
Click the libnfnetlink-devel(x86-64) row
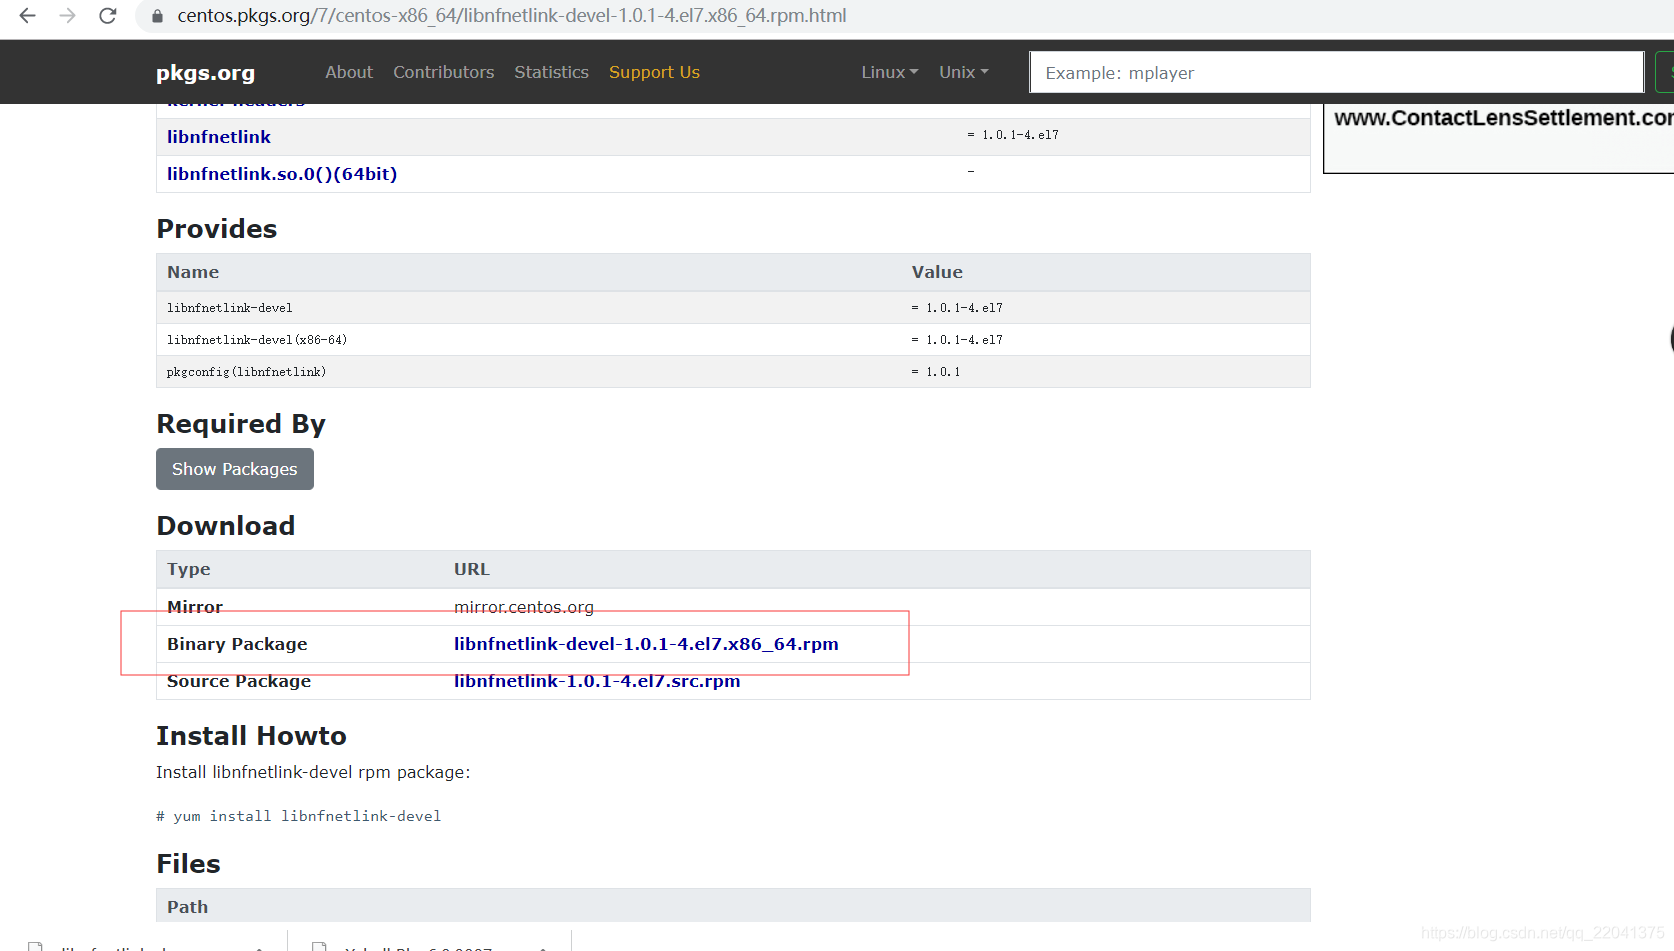733,340
